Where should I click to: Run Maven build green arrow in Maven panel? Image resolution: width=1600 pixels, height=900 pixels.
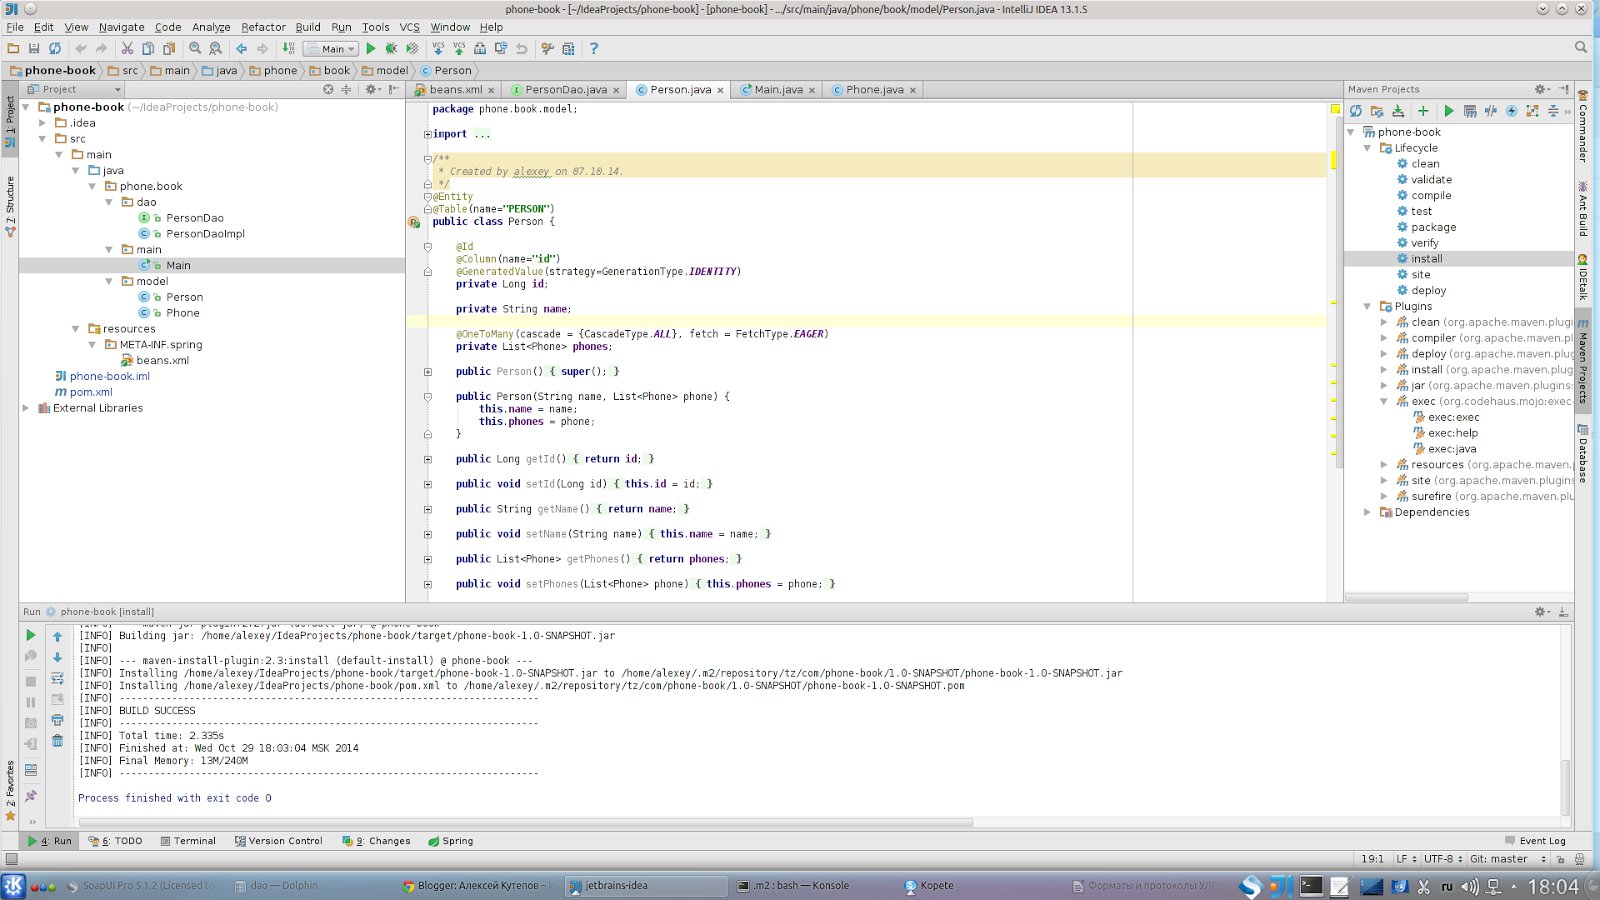[x=1448, y=111]
